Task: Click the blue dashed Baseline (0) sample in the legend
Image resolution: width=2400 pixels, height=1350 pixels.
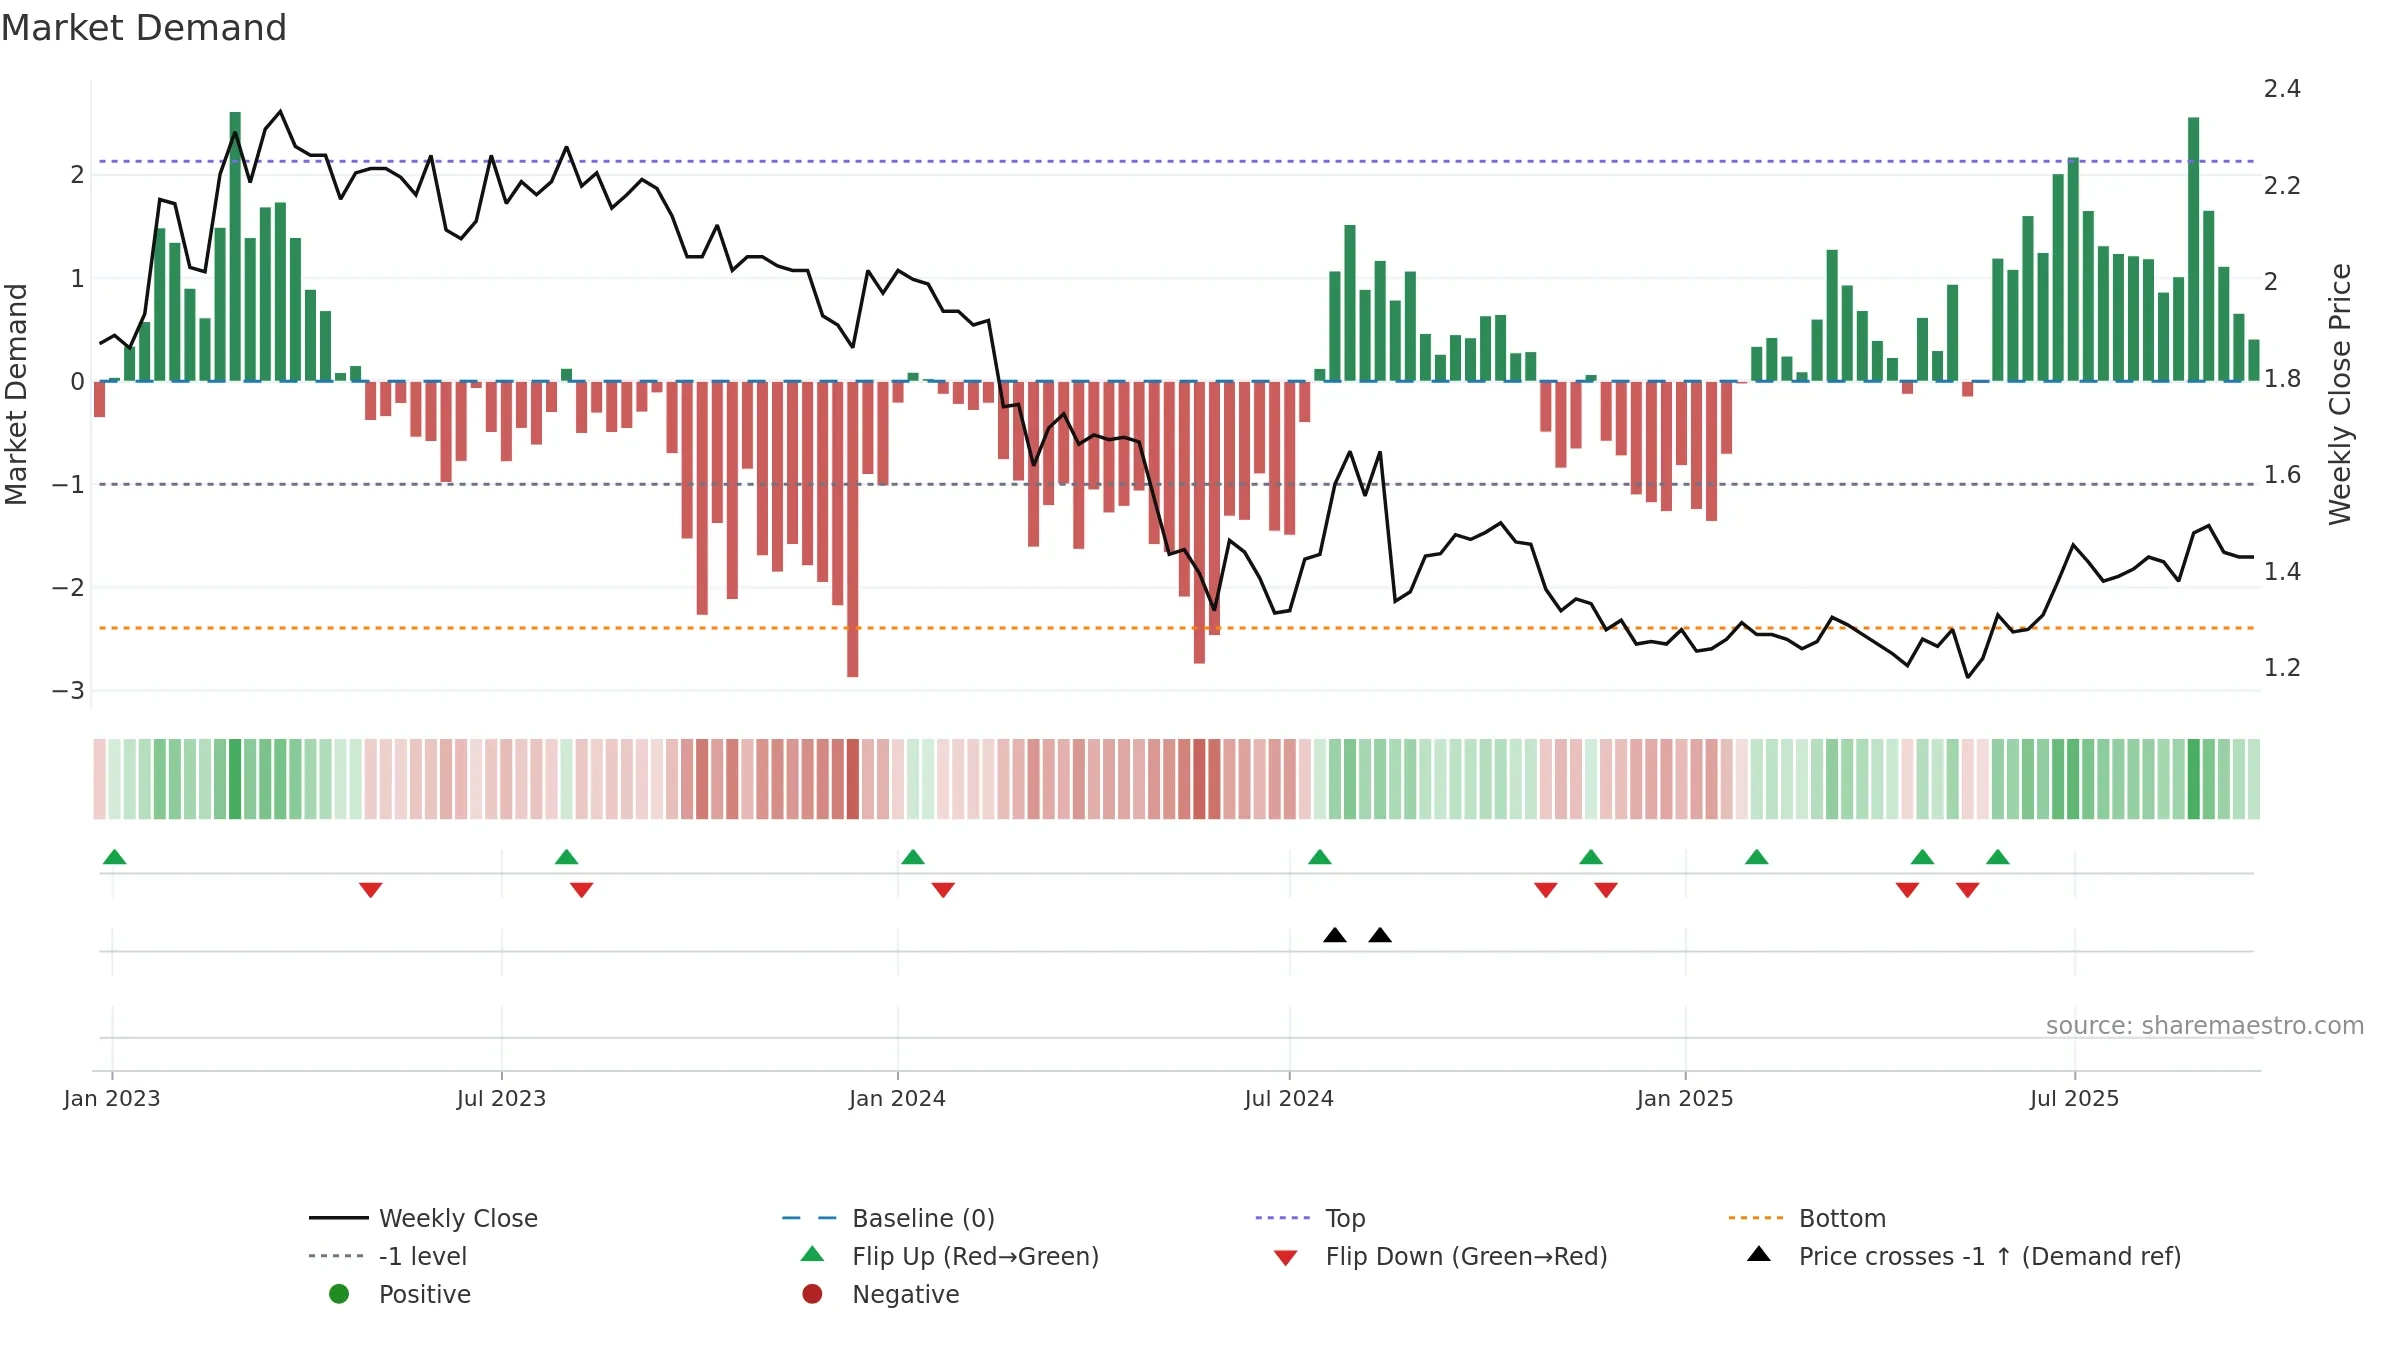Action: [x=809, y=1218]
